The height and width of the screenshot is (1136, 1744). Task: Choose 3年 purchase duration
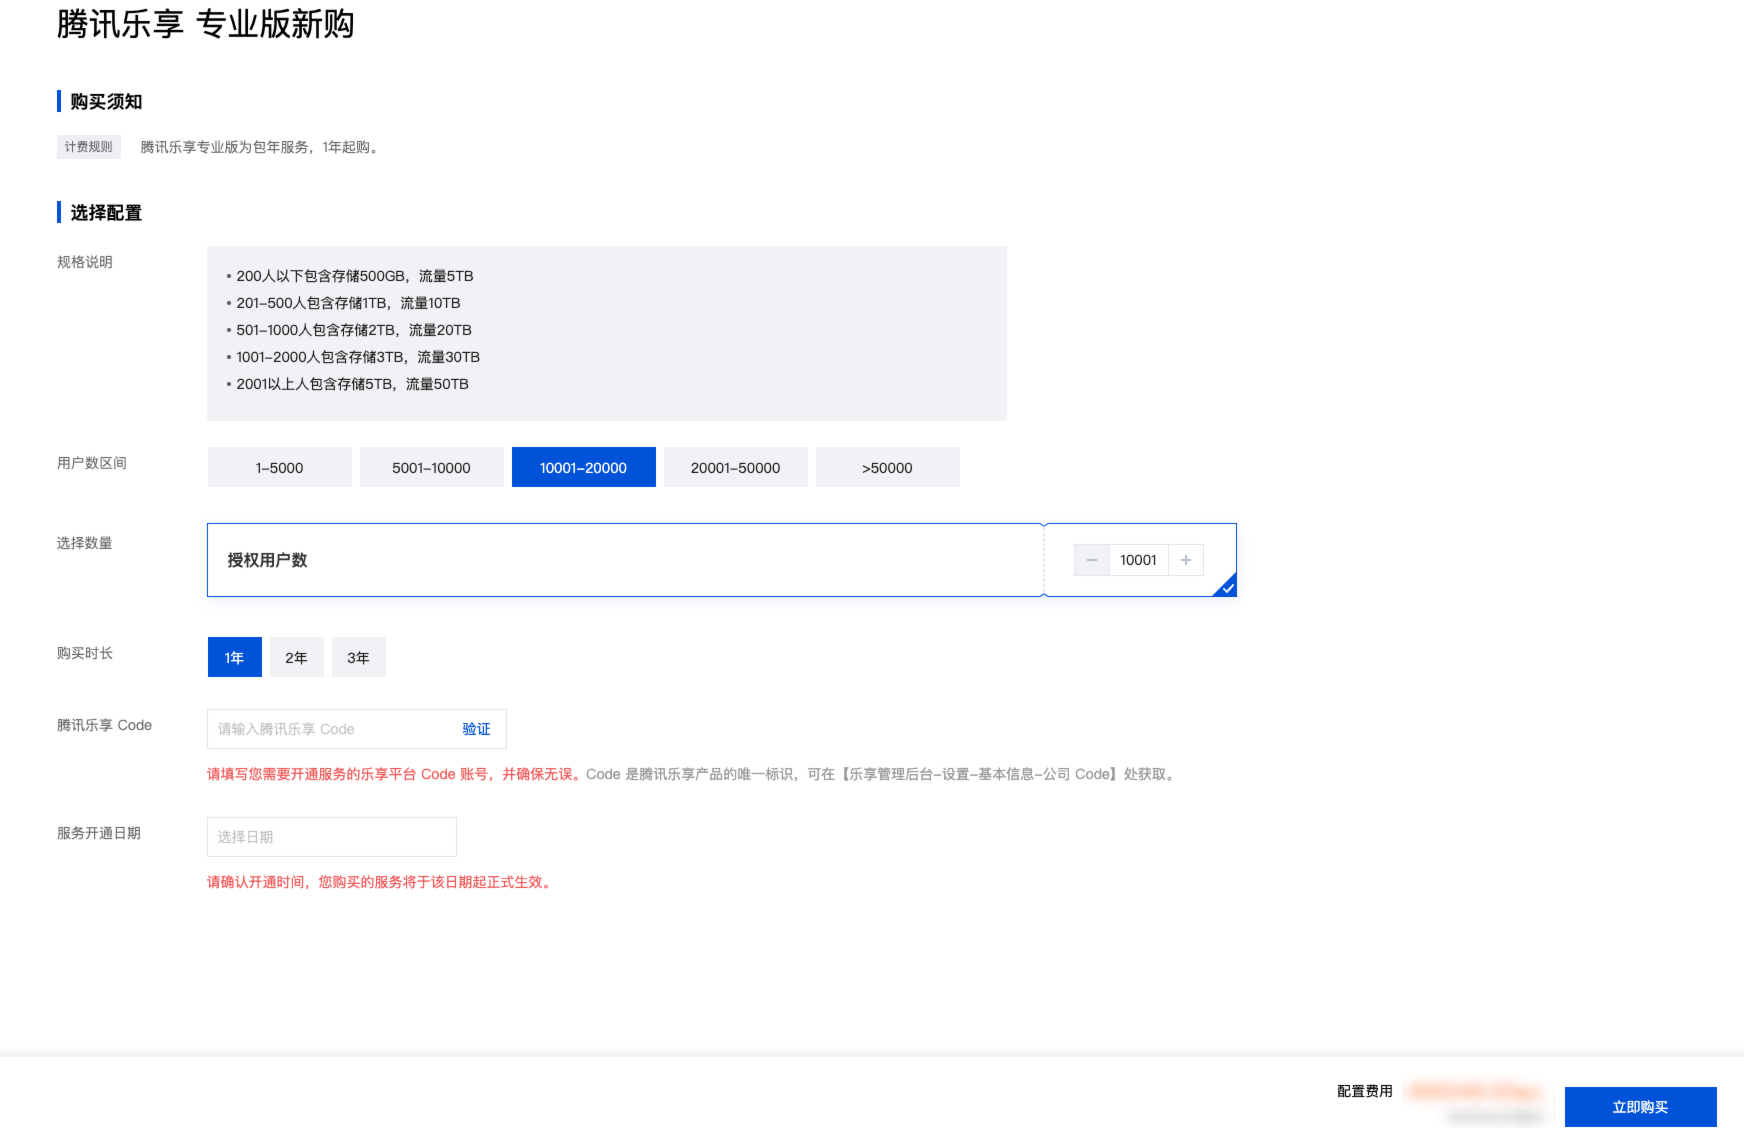pos(359,657)
